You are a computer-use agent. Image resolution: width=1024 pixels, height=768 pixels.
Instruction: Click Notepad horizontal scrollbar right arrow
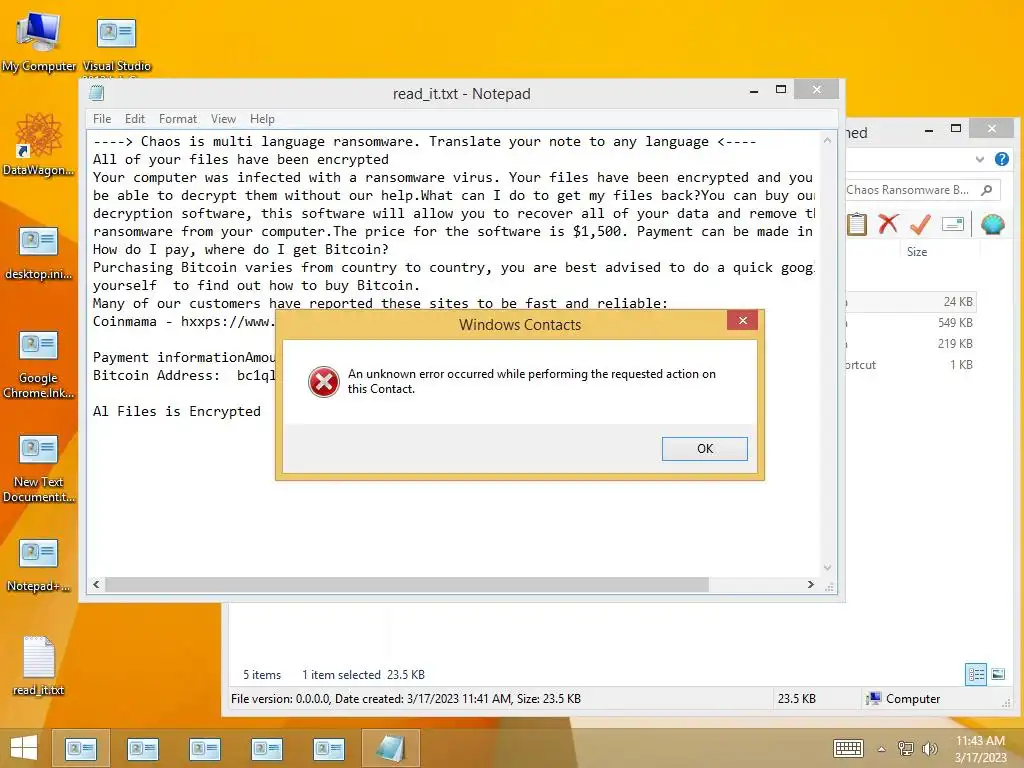point(810,584)
